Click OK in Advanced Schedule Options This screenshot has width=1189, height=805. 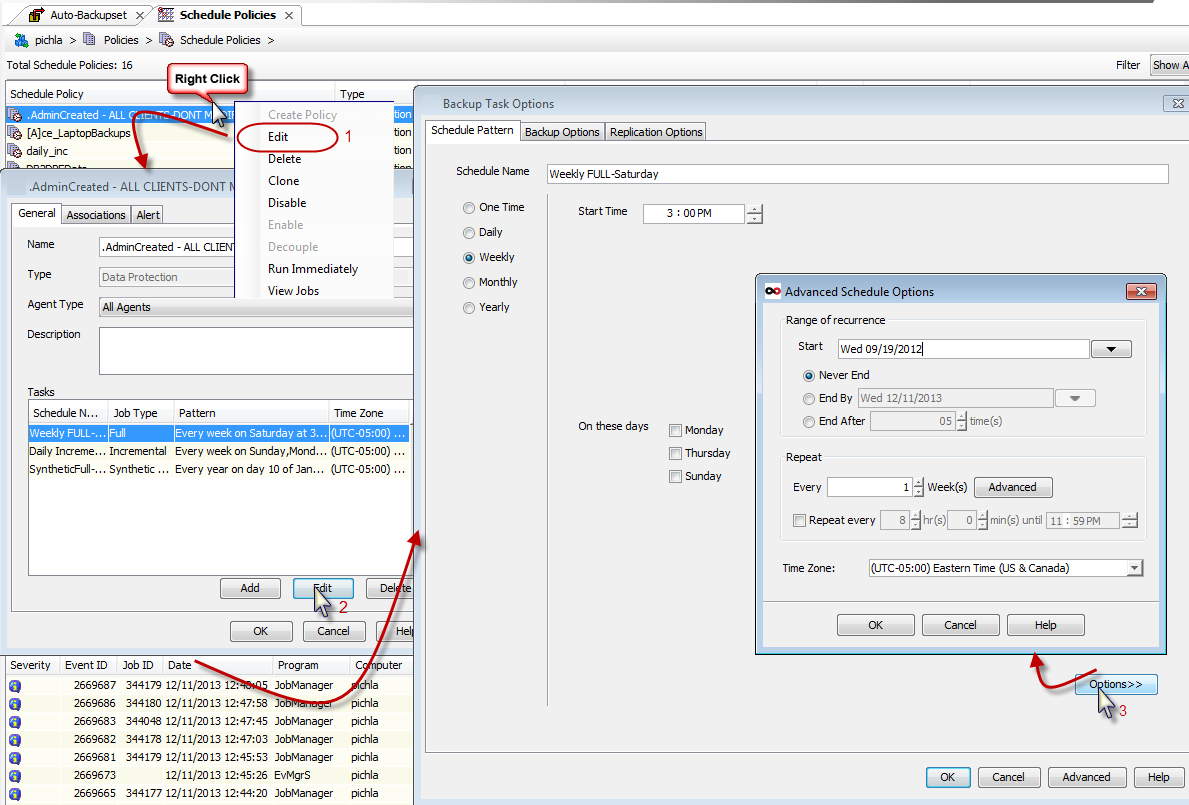click(x=875, y=625)
